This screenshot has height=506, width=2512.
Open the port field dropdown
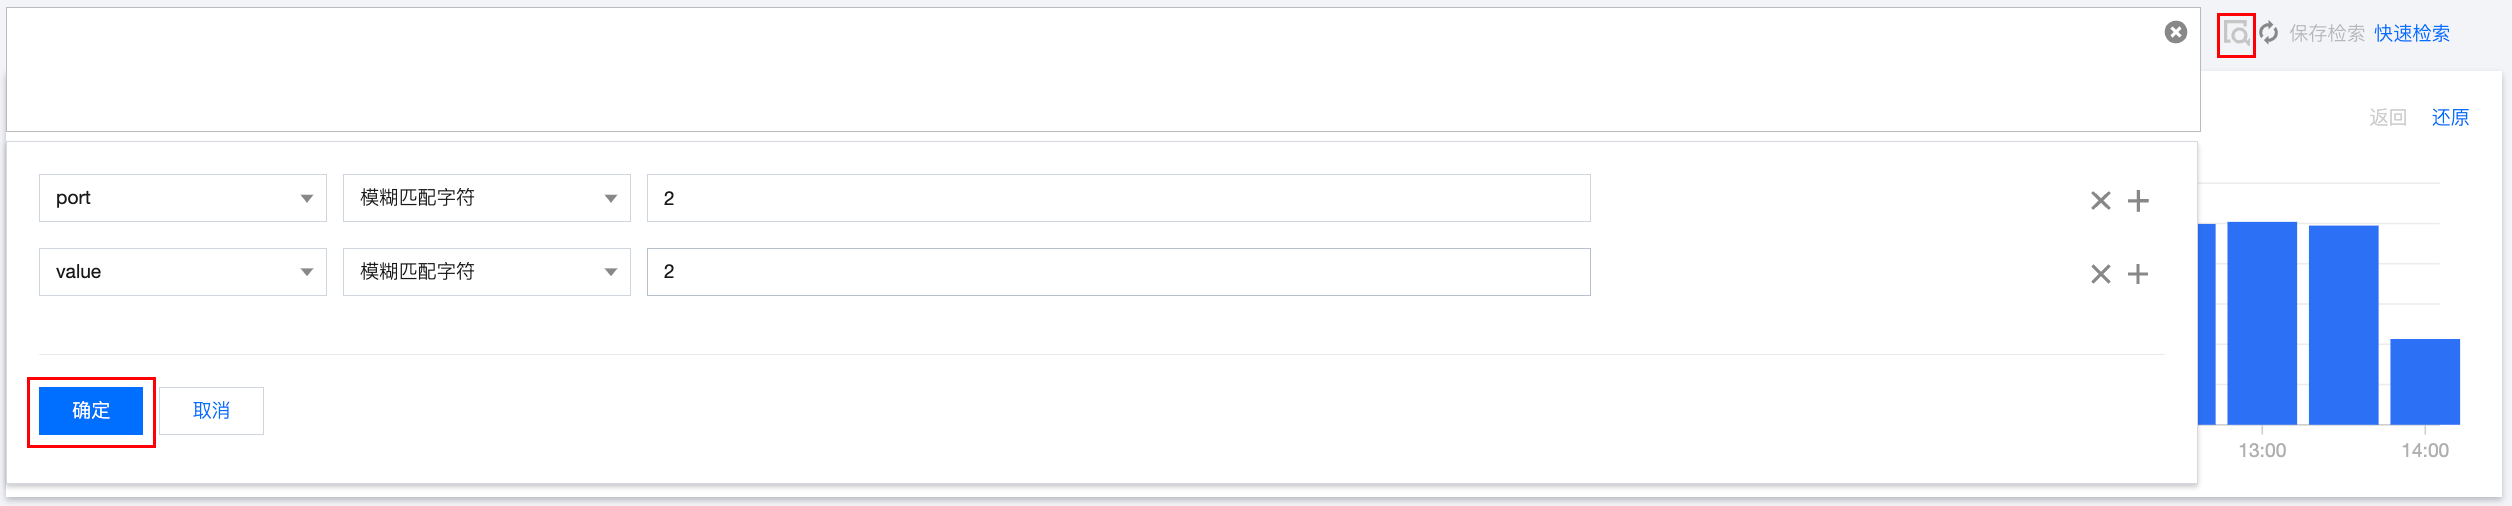pyautogui.click(x=183, y=198)
